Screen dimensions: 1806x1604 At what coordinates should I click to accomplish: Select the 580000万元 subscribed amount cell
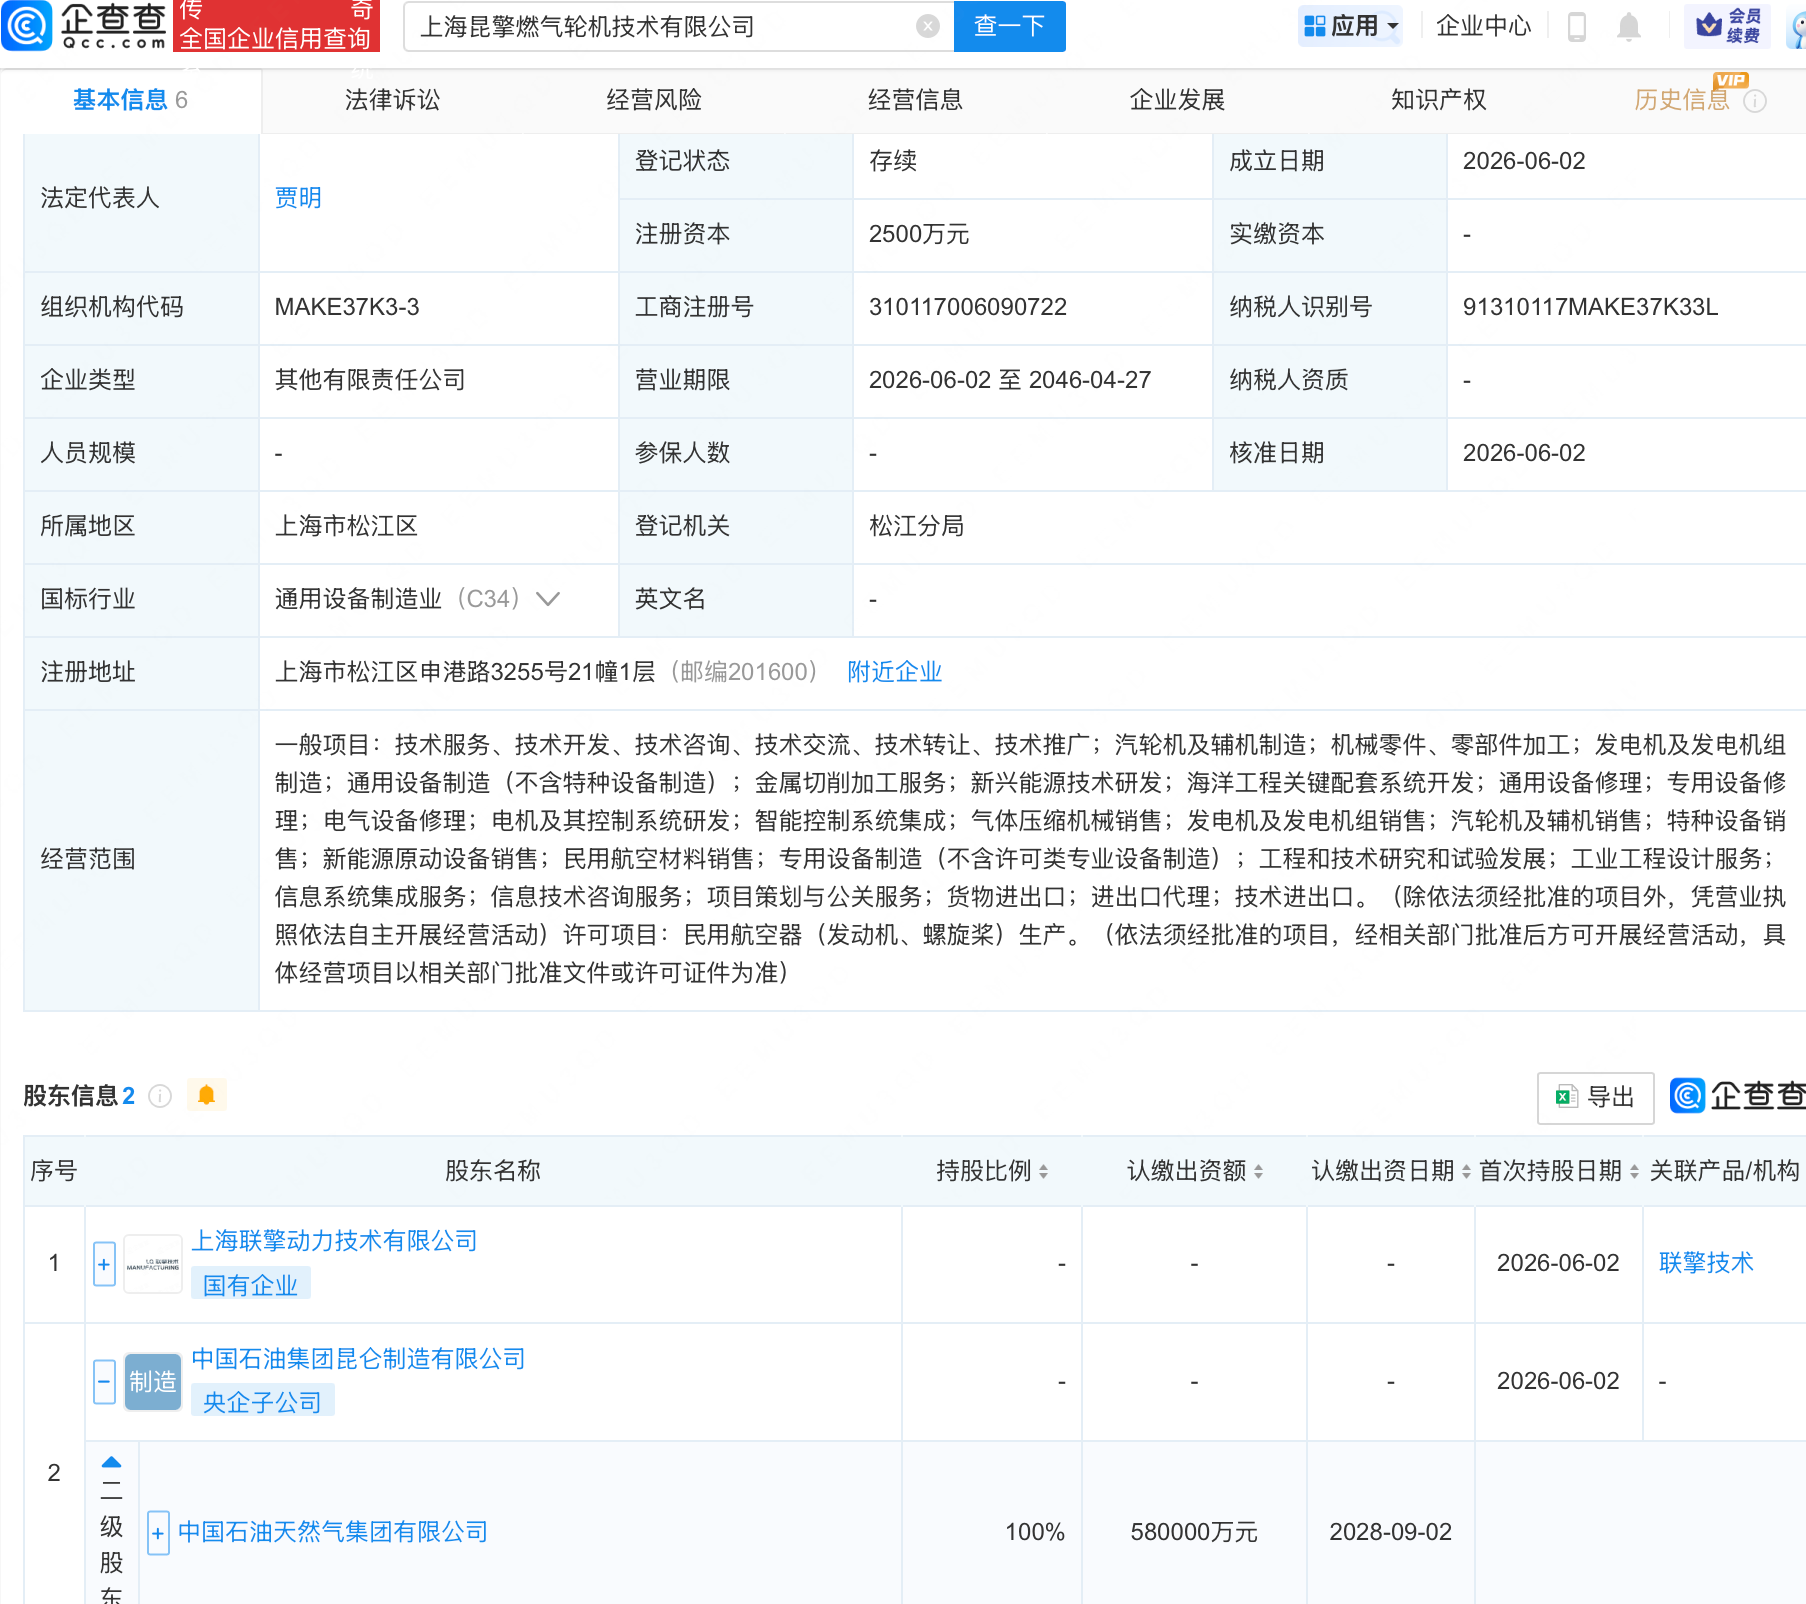pos(1193,1532)
